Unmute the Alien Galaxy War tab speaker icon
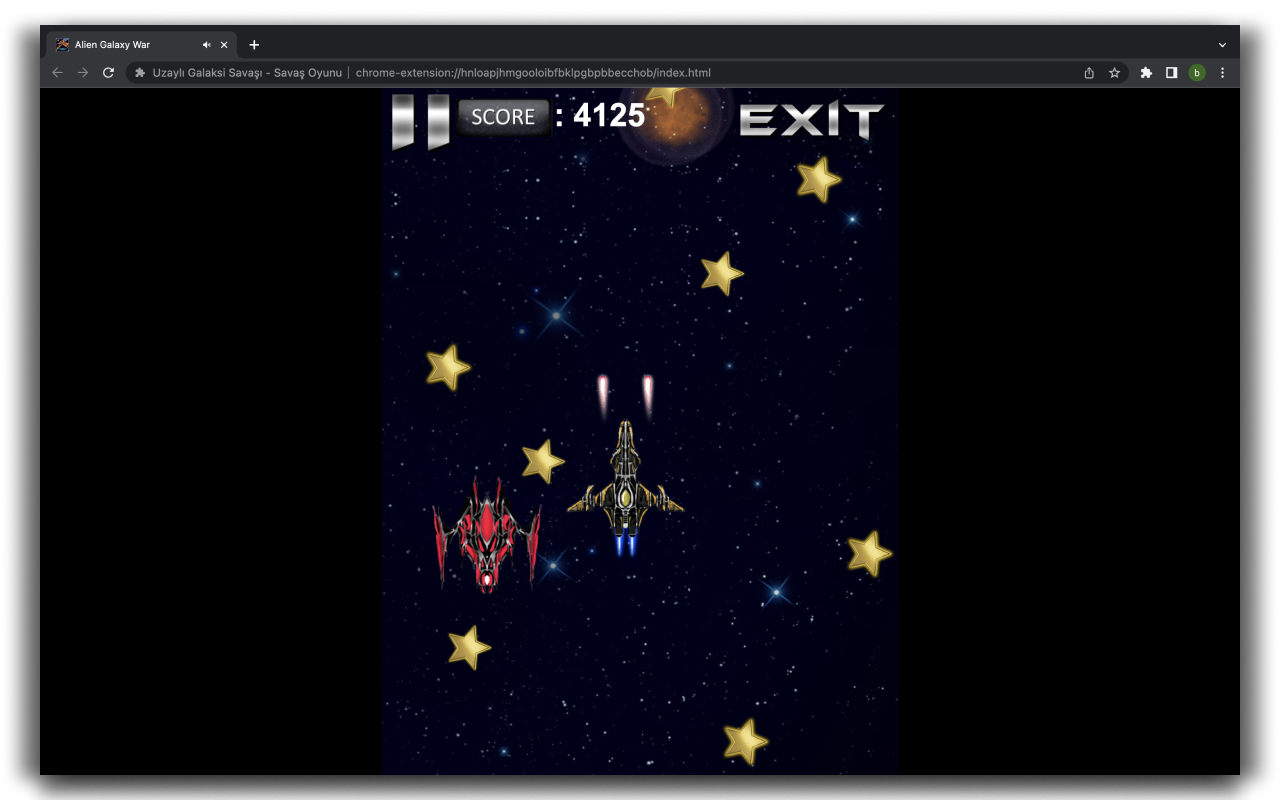This screenshot has width=1280, height=800. [206, 44]
